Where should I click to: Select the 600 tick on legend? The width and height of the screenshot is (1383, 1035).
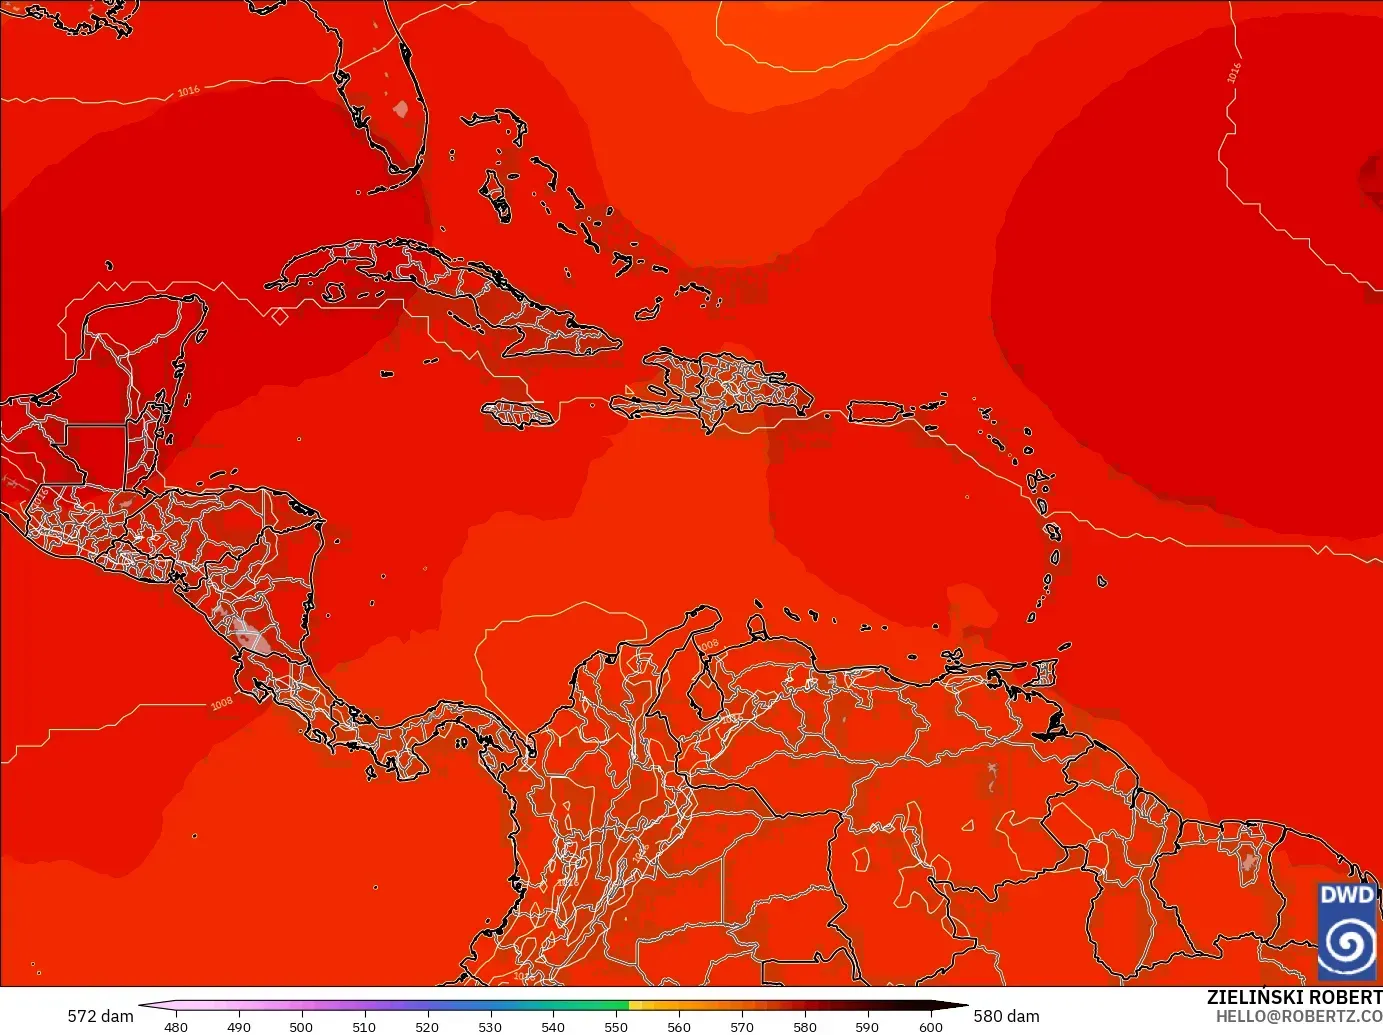(930, 1027)
